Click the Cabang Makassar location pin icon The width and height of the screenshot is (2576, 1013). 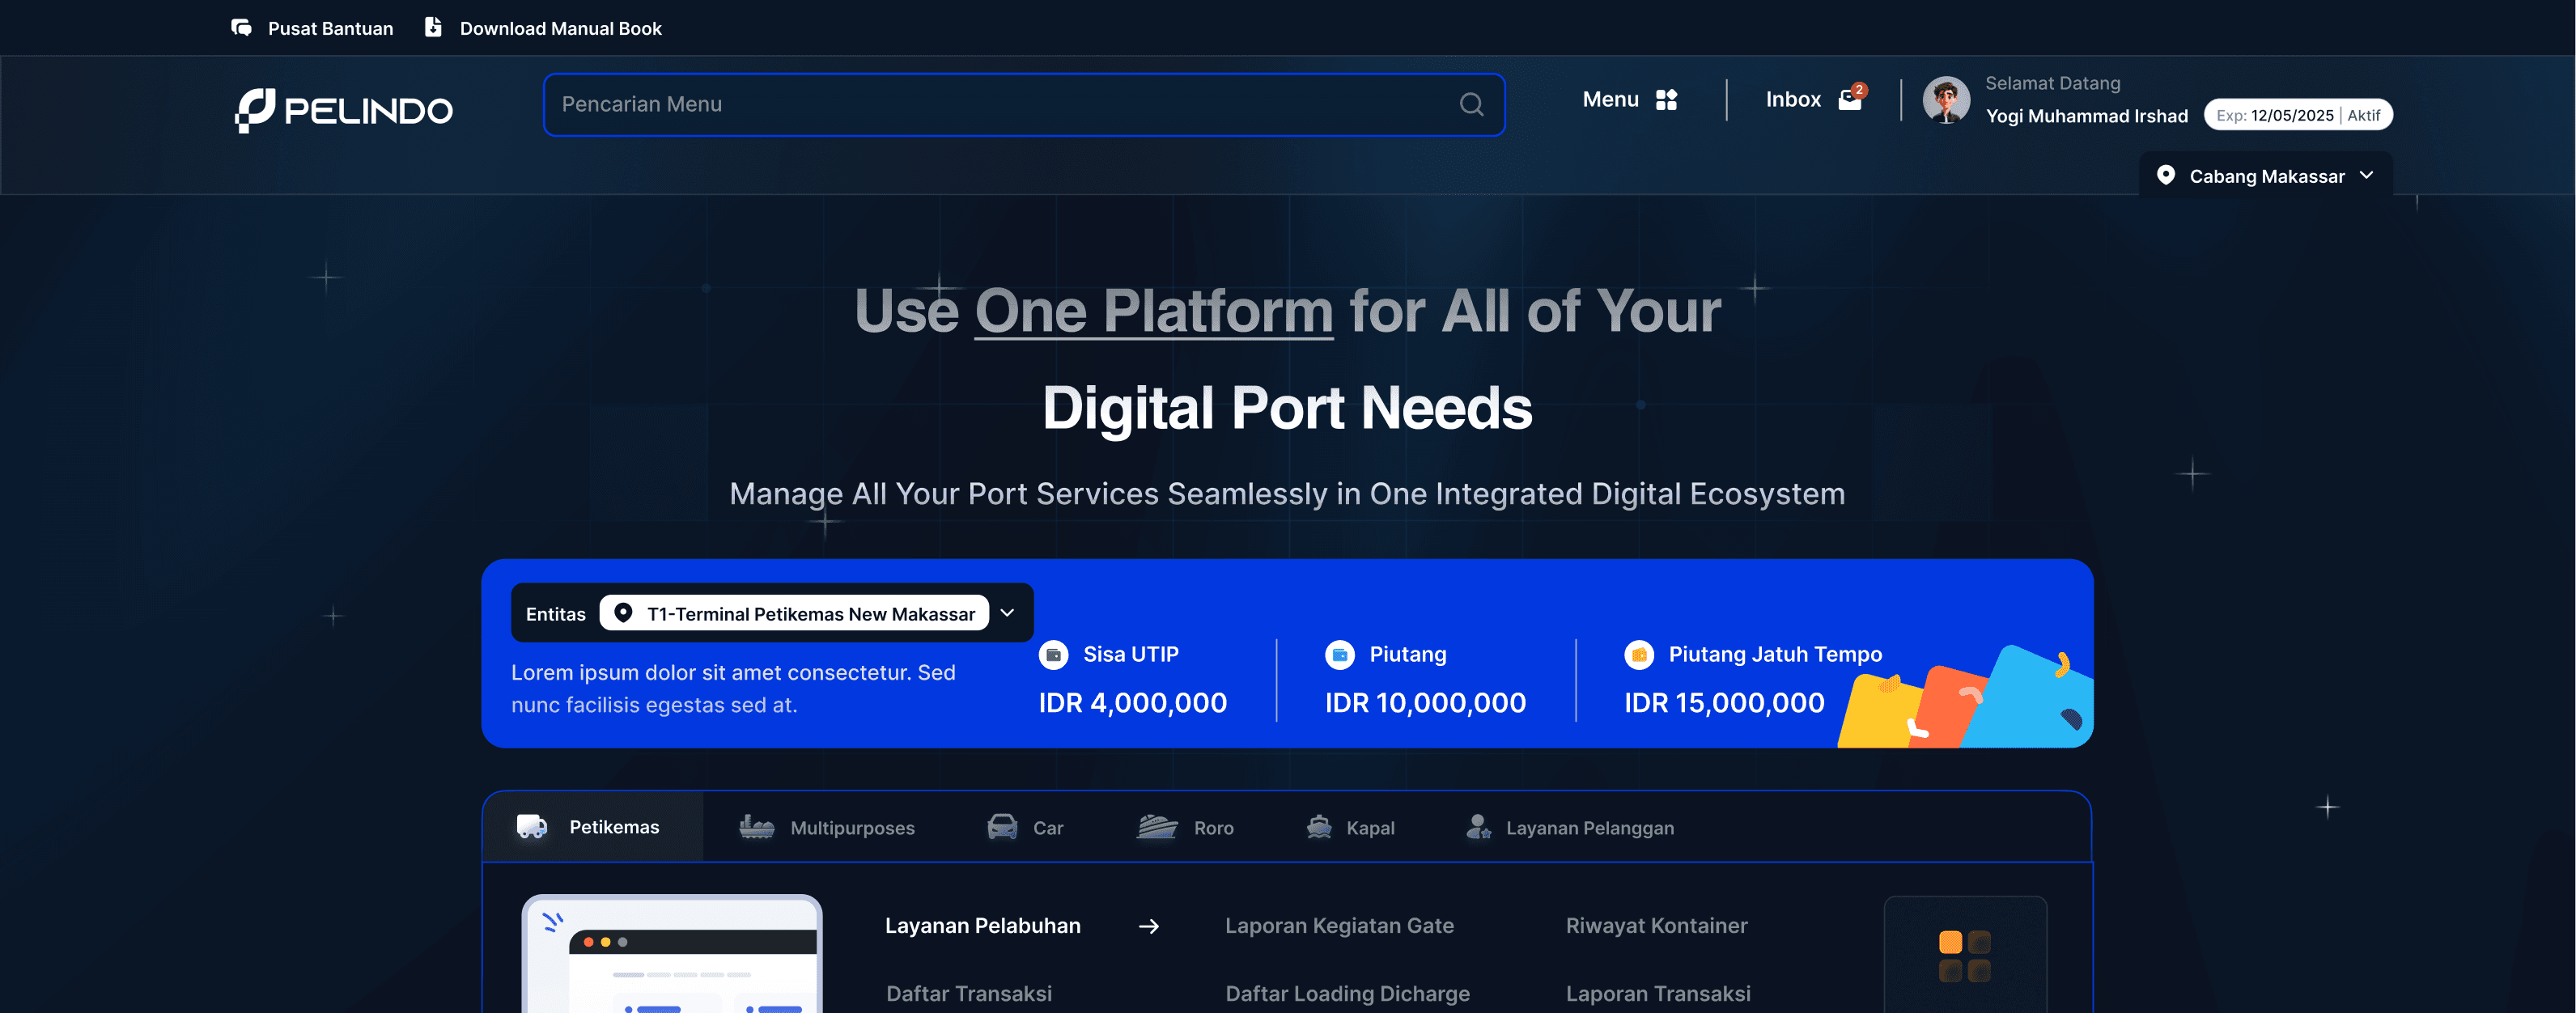2165,175
